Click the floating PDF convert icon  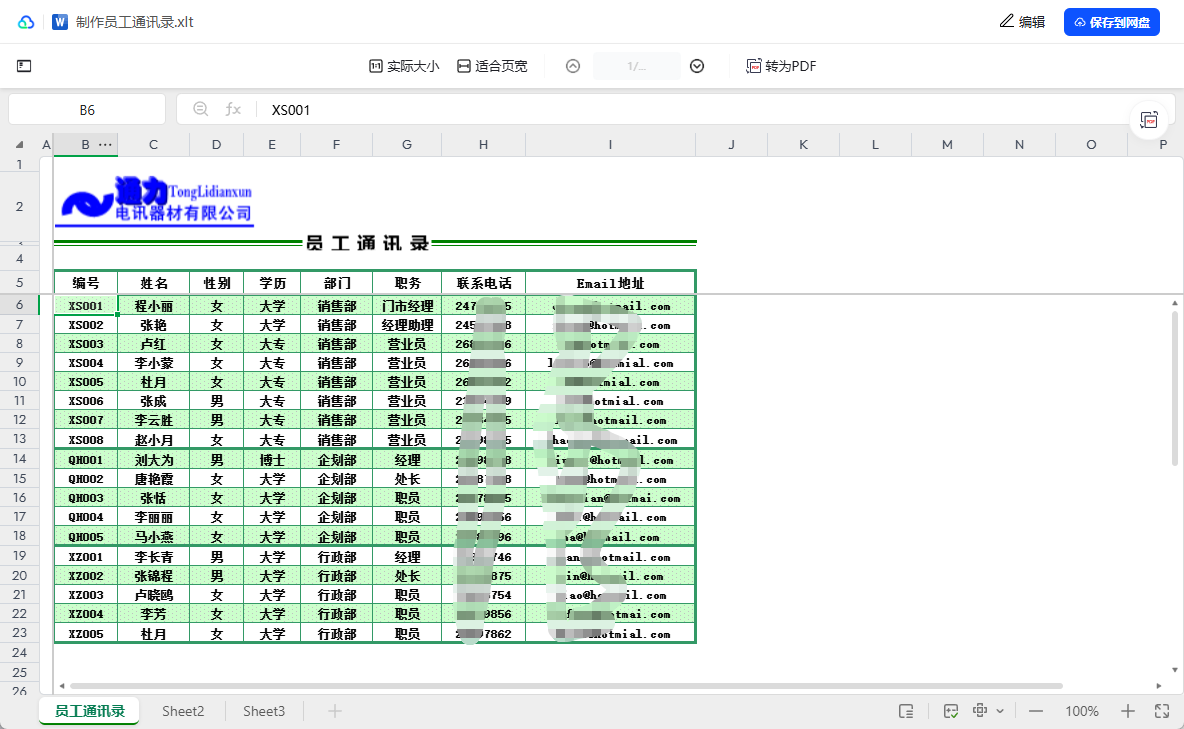(x=1149, y=120)
